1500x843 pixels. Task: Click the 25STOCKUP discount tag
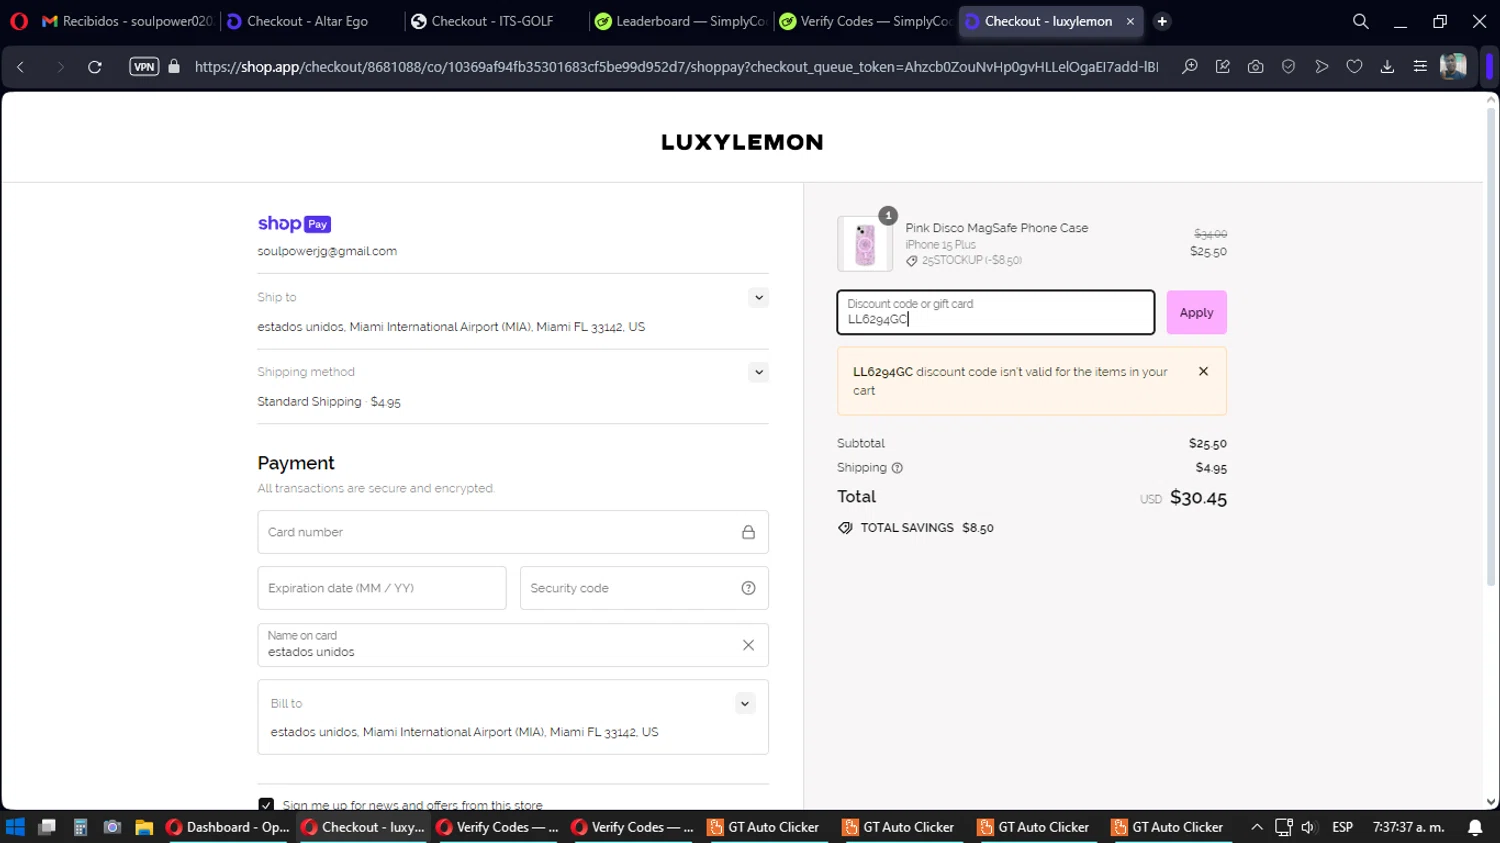click(964, 260)
